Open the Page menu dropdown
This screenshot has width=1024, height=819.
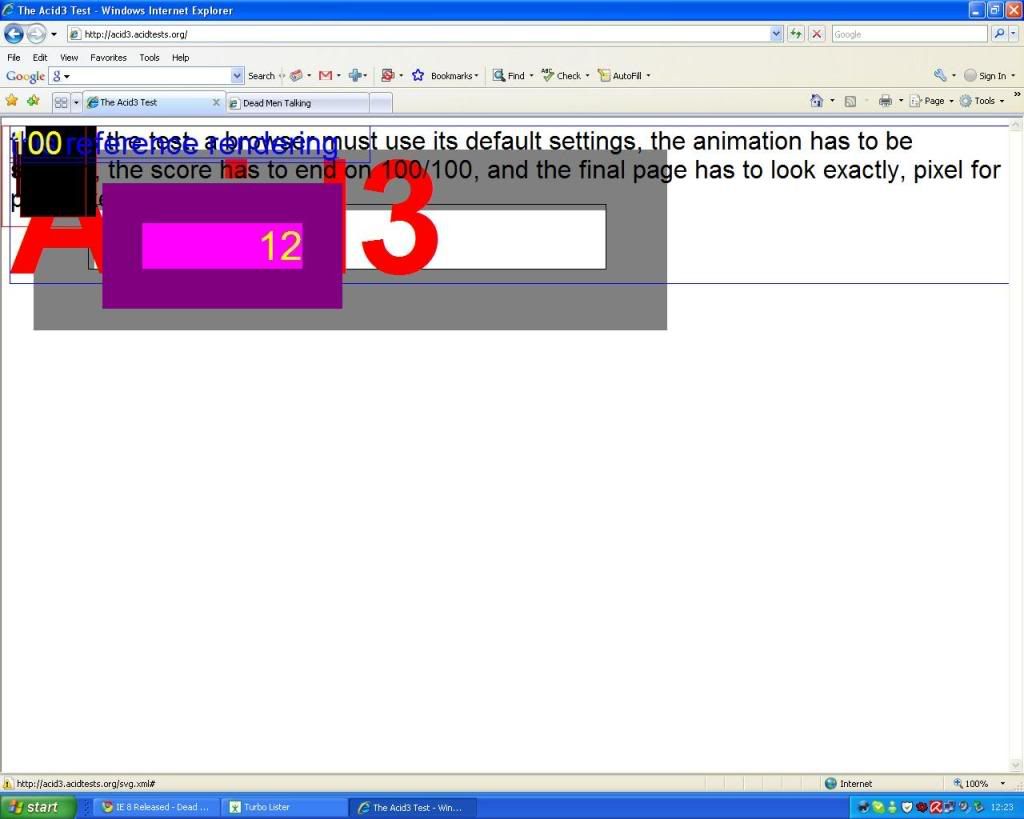(933, 101)
